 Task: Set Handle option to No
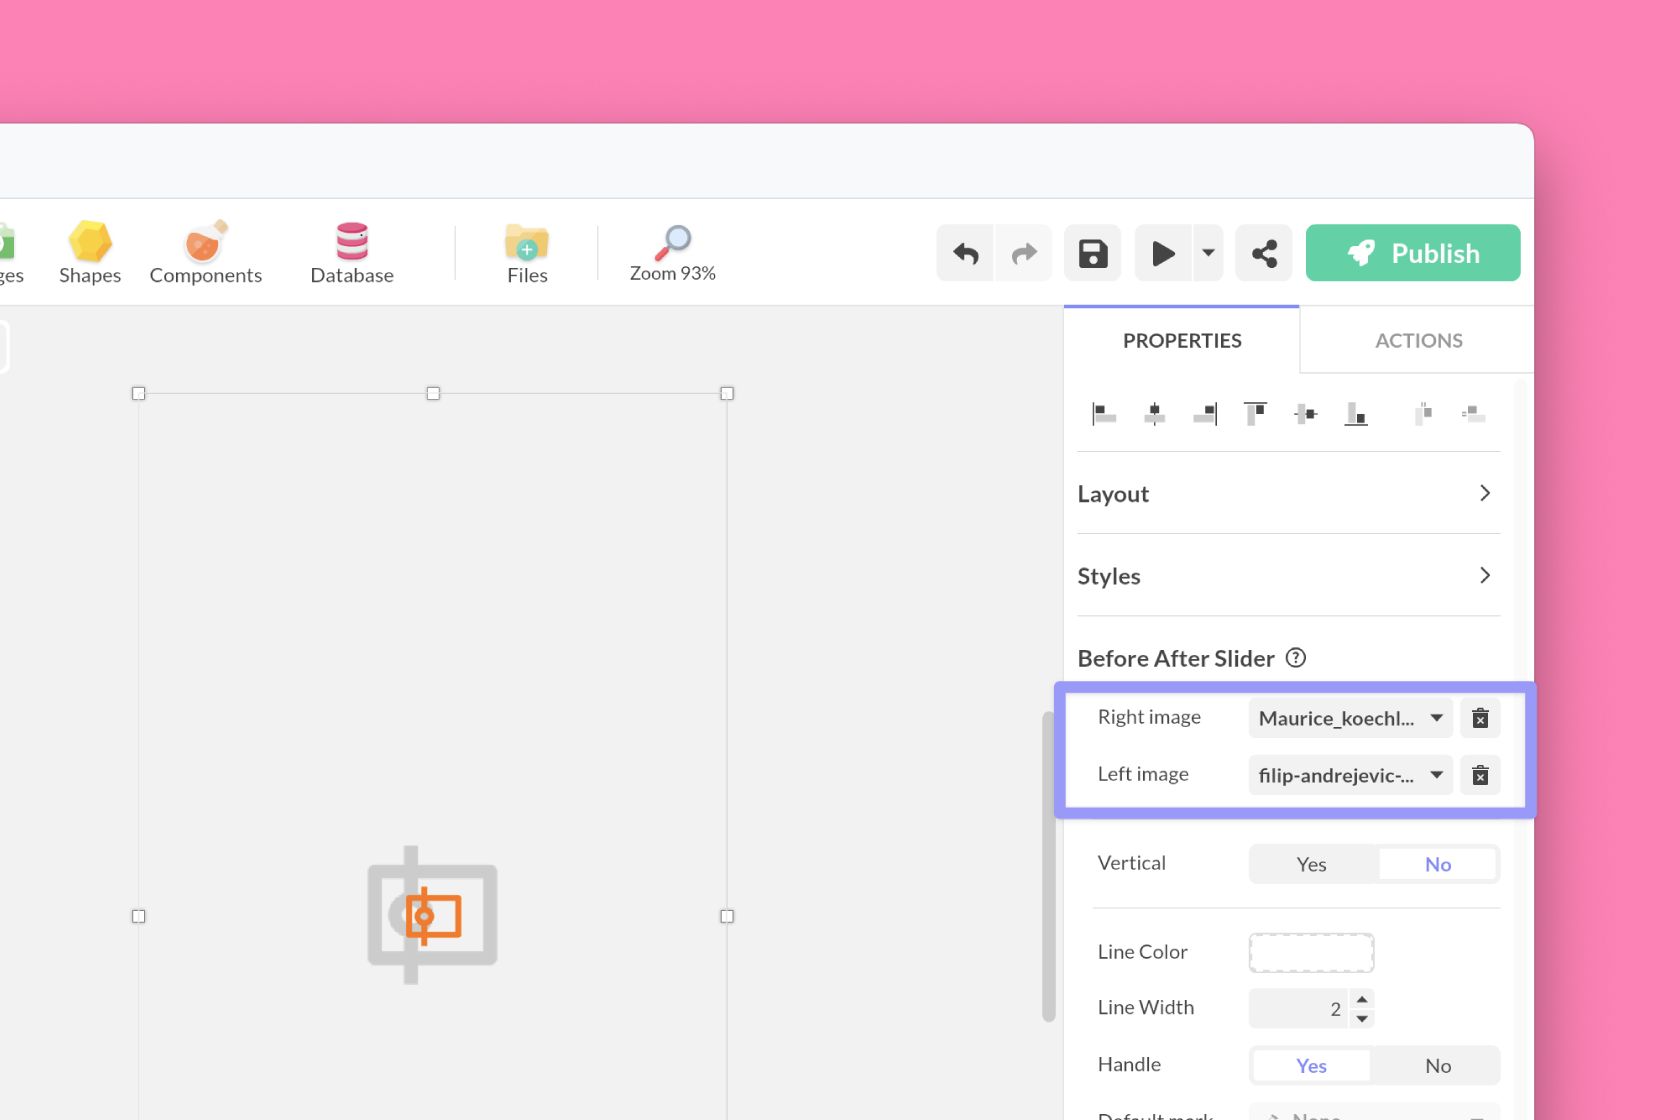coord(1437,1066)
